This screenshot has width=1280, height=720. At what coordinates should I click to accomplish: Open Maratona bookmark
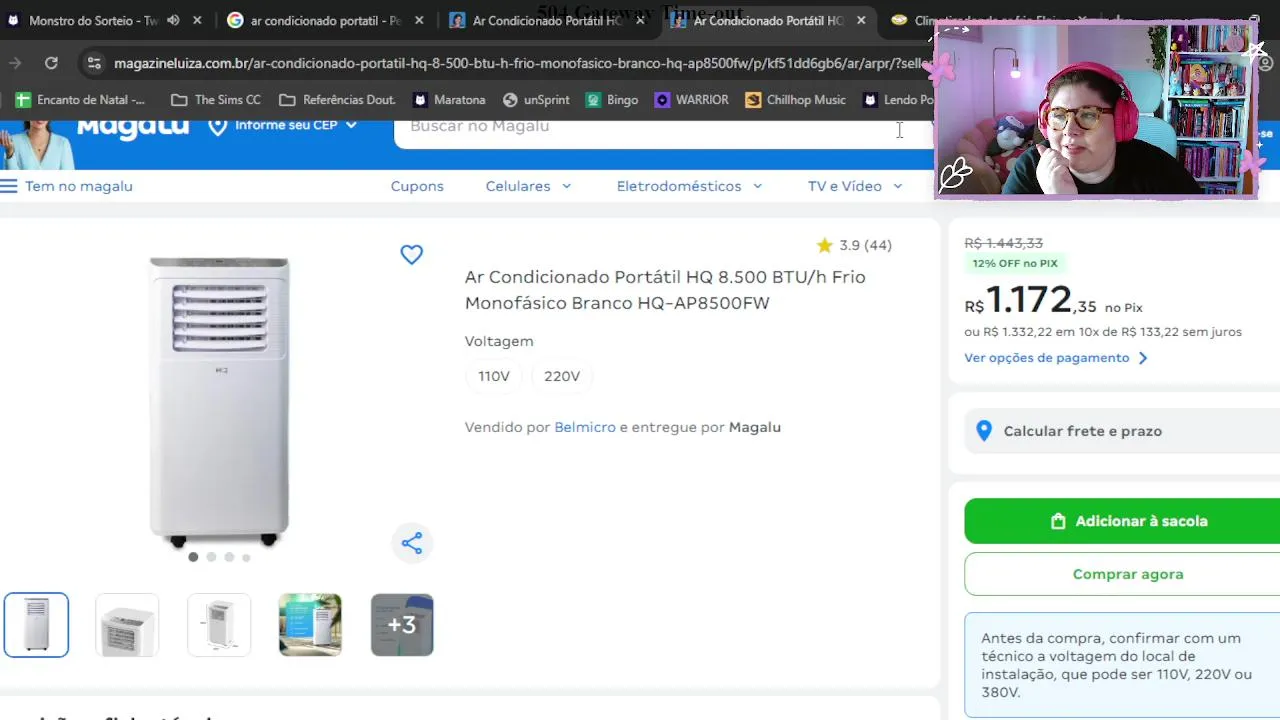(x=449, y=100)
